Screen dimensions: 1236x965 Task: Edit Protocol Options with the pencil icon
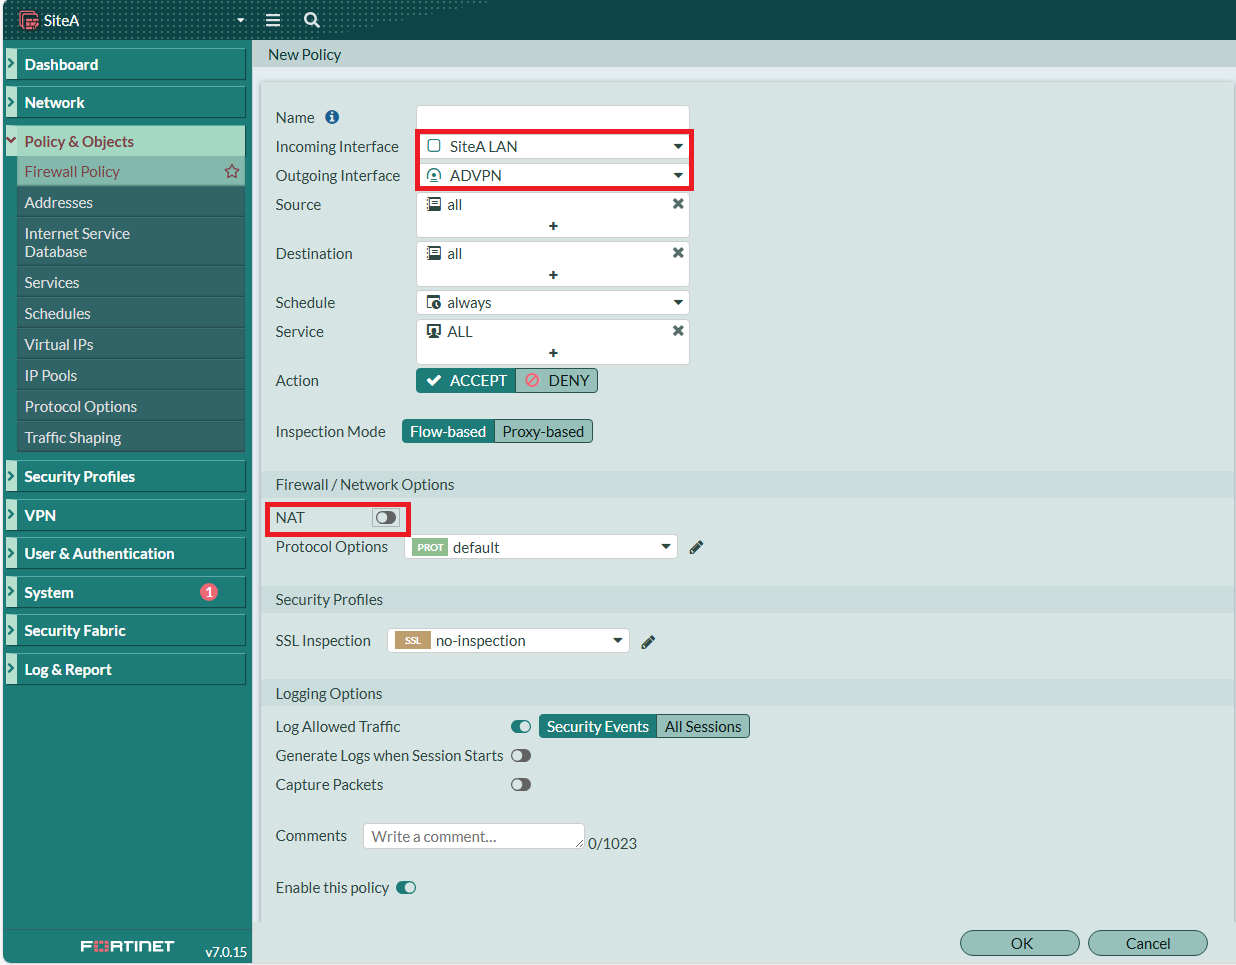click(697, 547)
